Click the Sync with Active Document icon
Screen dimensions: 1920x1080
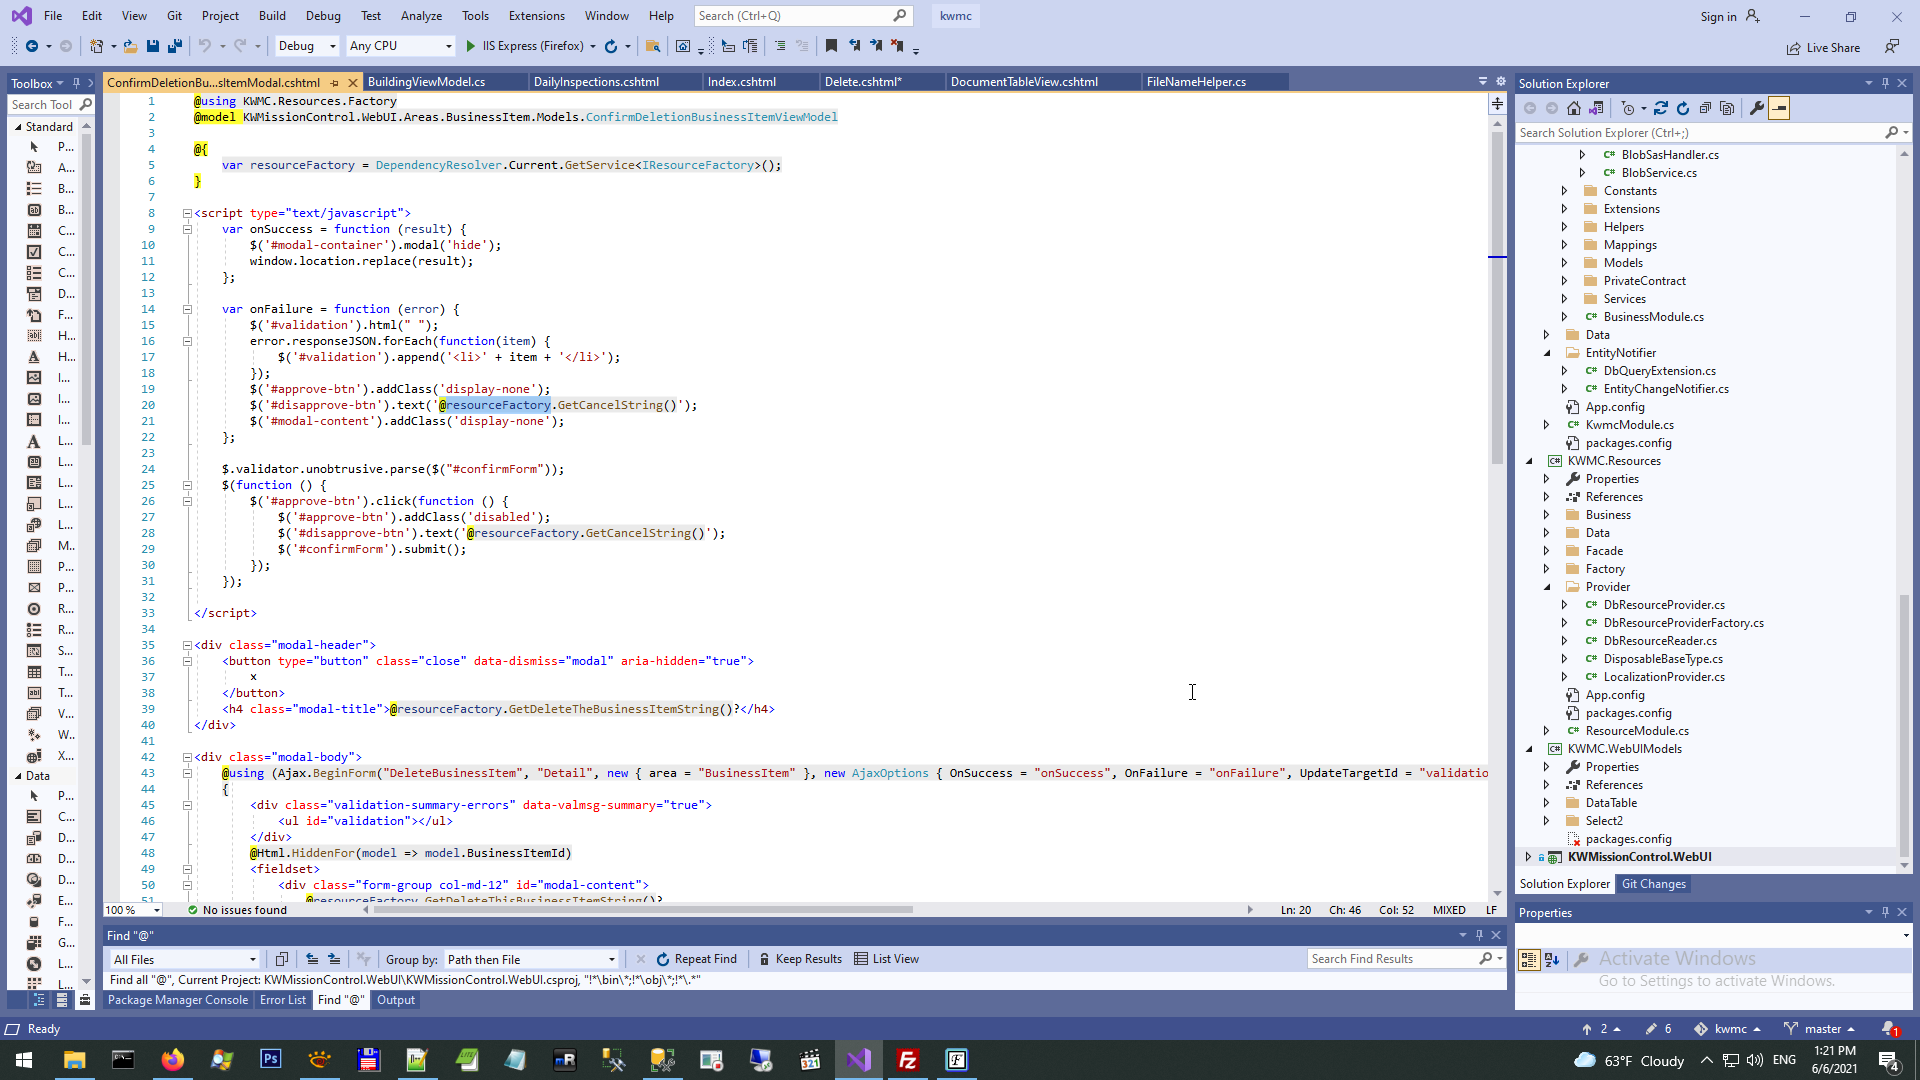[x=1661, y=108]
